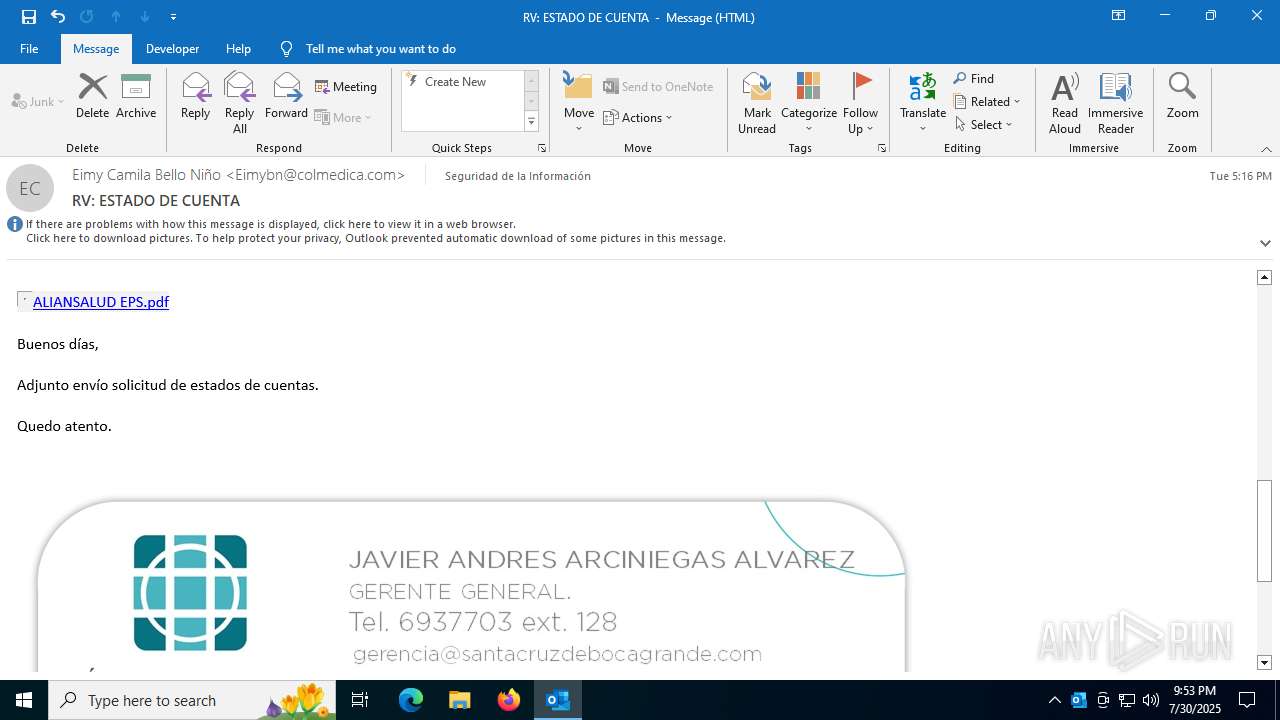Collapse the ribbon with the chevron
The height and width of the screenshot is (720, 1280).
click(1266, 149)
